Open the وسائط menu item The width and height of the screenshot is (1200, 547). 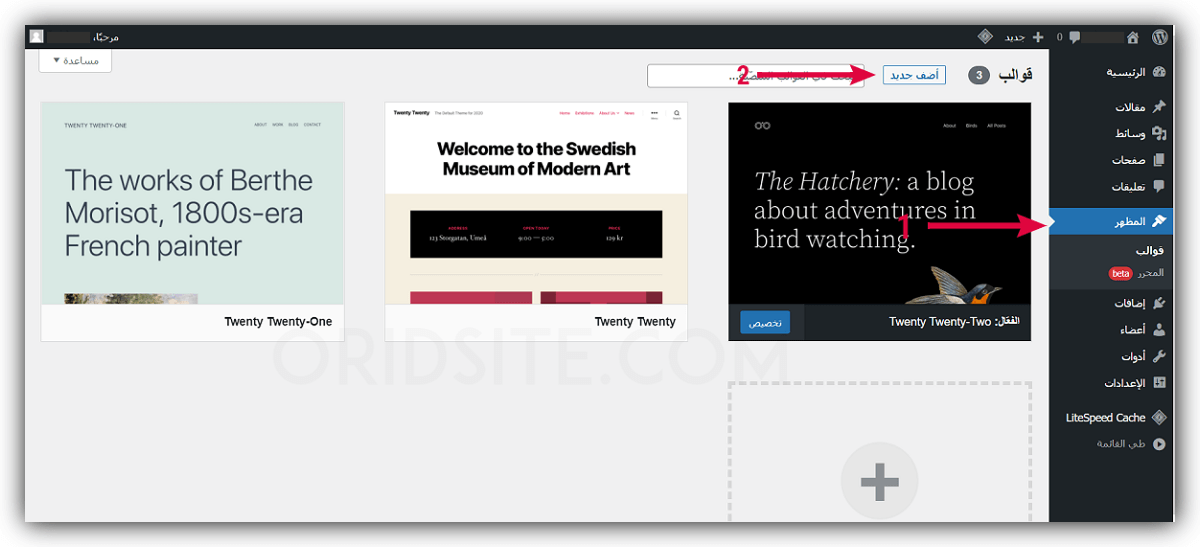pos(1112,133)
